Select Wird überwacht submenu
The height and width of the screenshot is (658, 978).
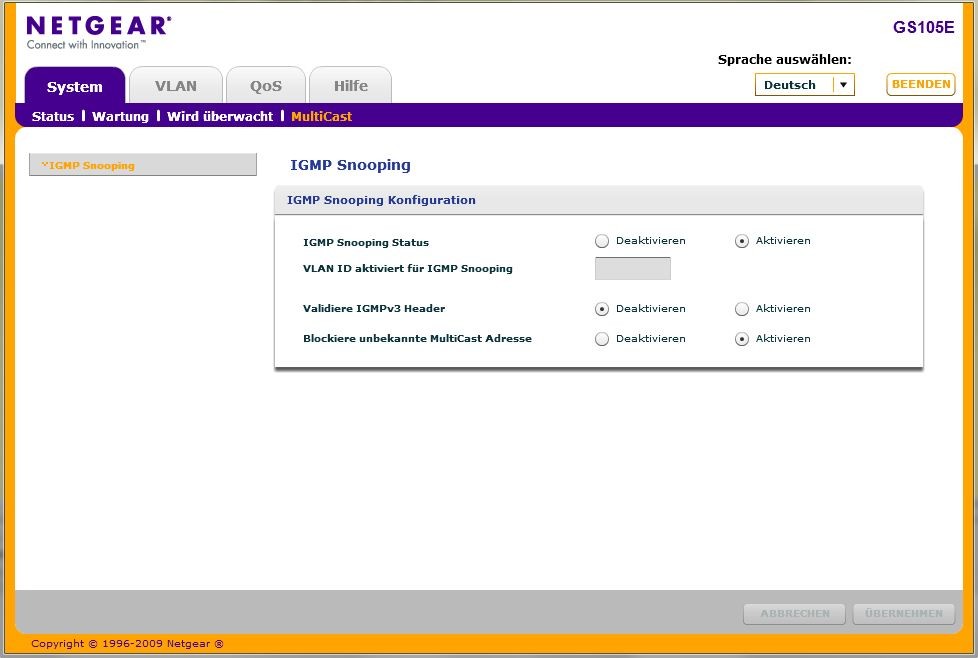220,116
